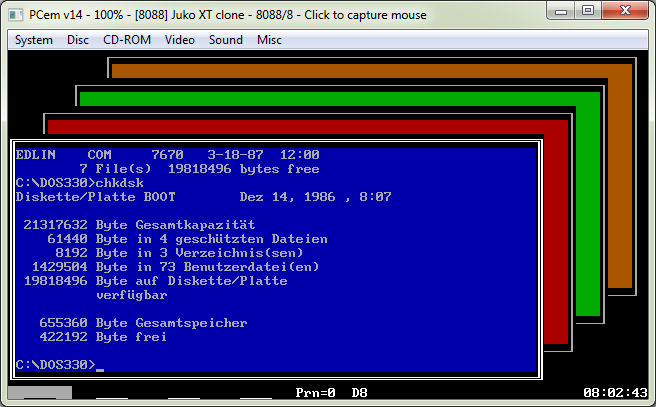Click the brown window panel behind
This screenshot has height=407, width=656.
(620, 176)
